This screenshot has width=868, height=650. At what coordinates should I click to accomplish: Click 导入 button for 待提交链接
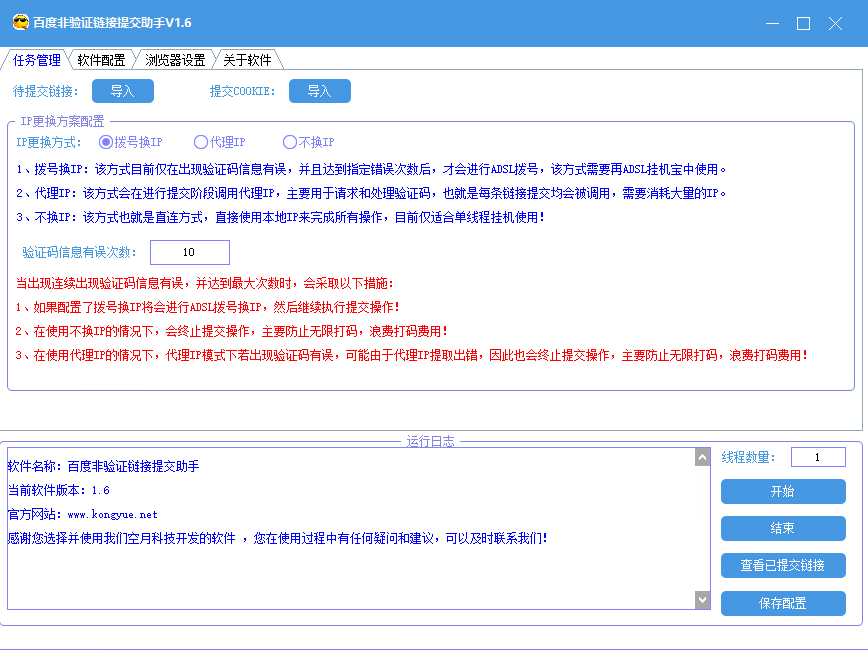pos(123,91)
